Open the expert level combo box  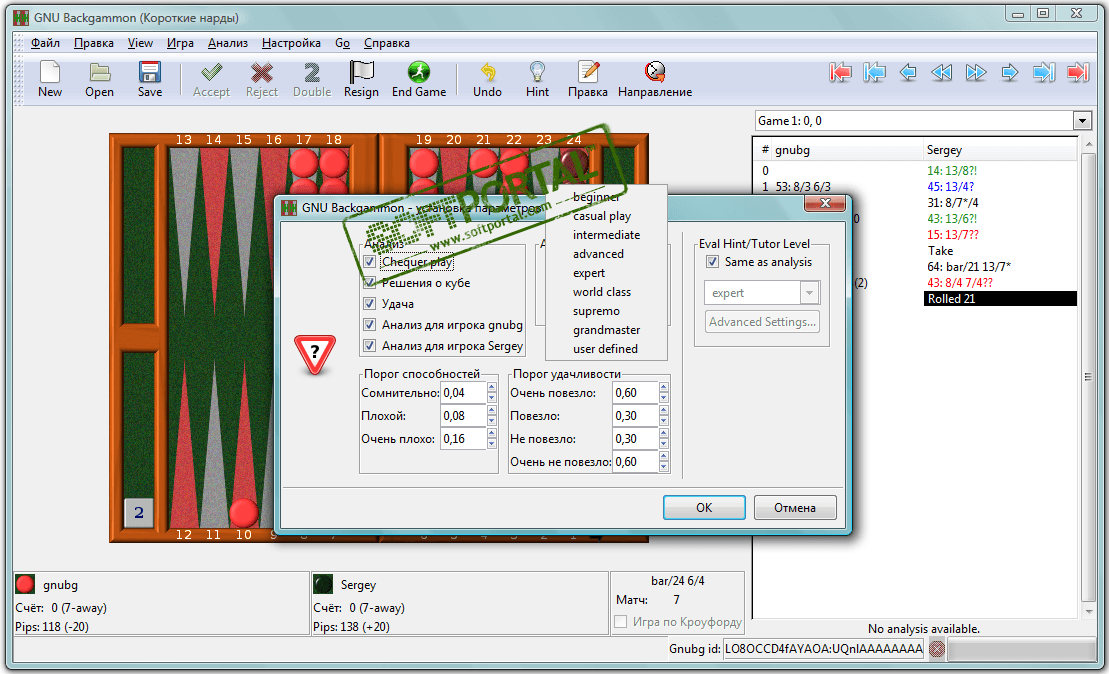pos(762,293)
